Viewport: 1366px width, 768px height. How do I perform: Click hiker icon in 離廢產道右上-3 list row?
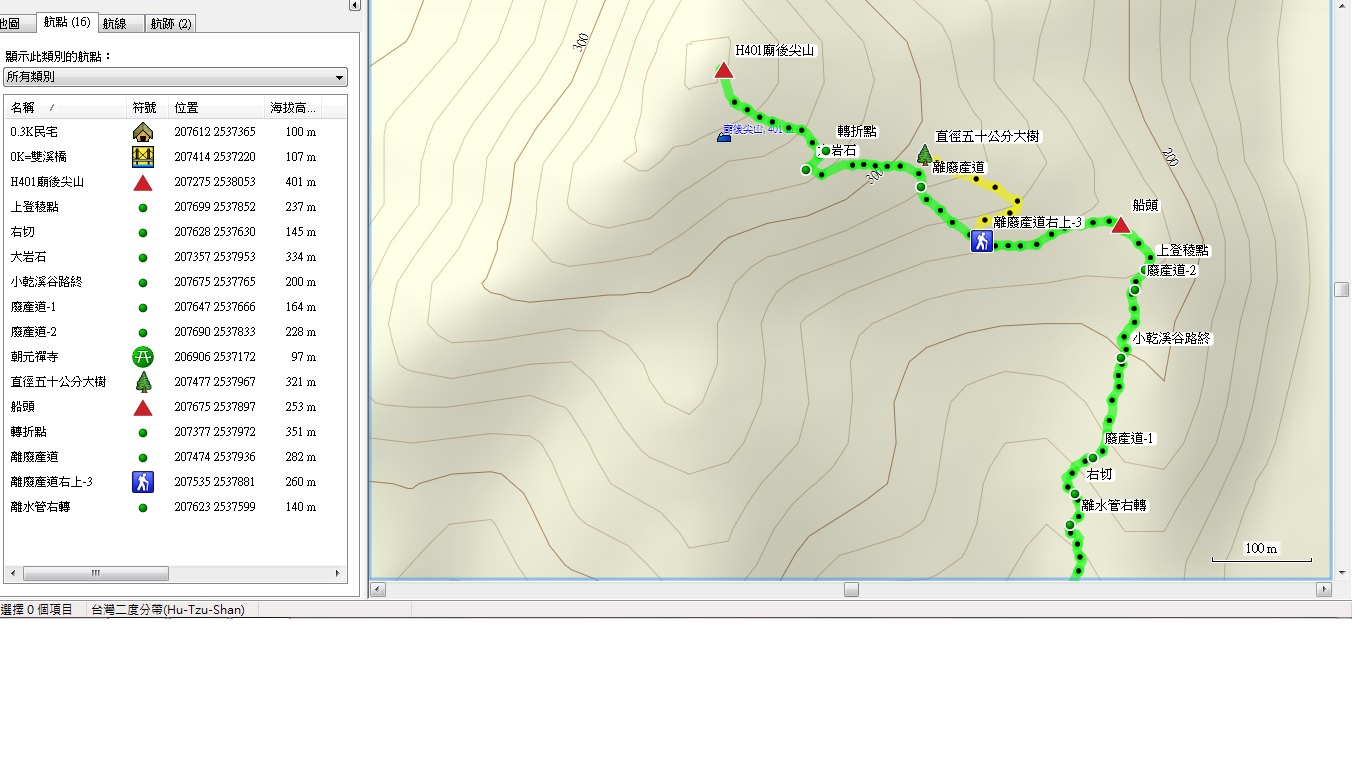[x=143, y=481]
